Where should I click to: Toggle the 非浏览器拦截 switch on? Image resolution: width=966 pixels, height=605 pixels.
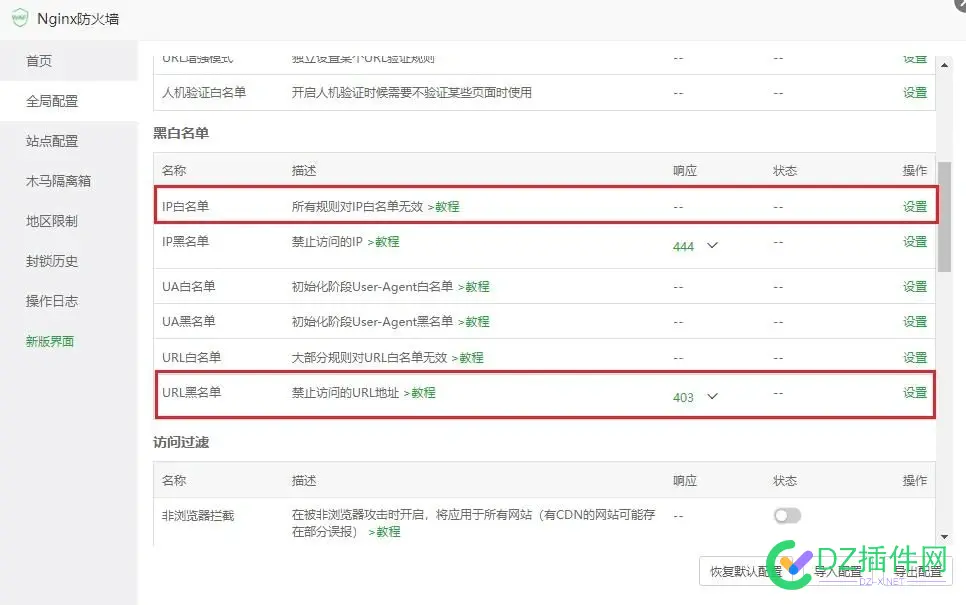click(x=786, y=515)
